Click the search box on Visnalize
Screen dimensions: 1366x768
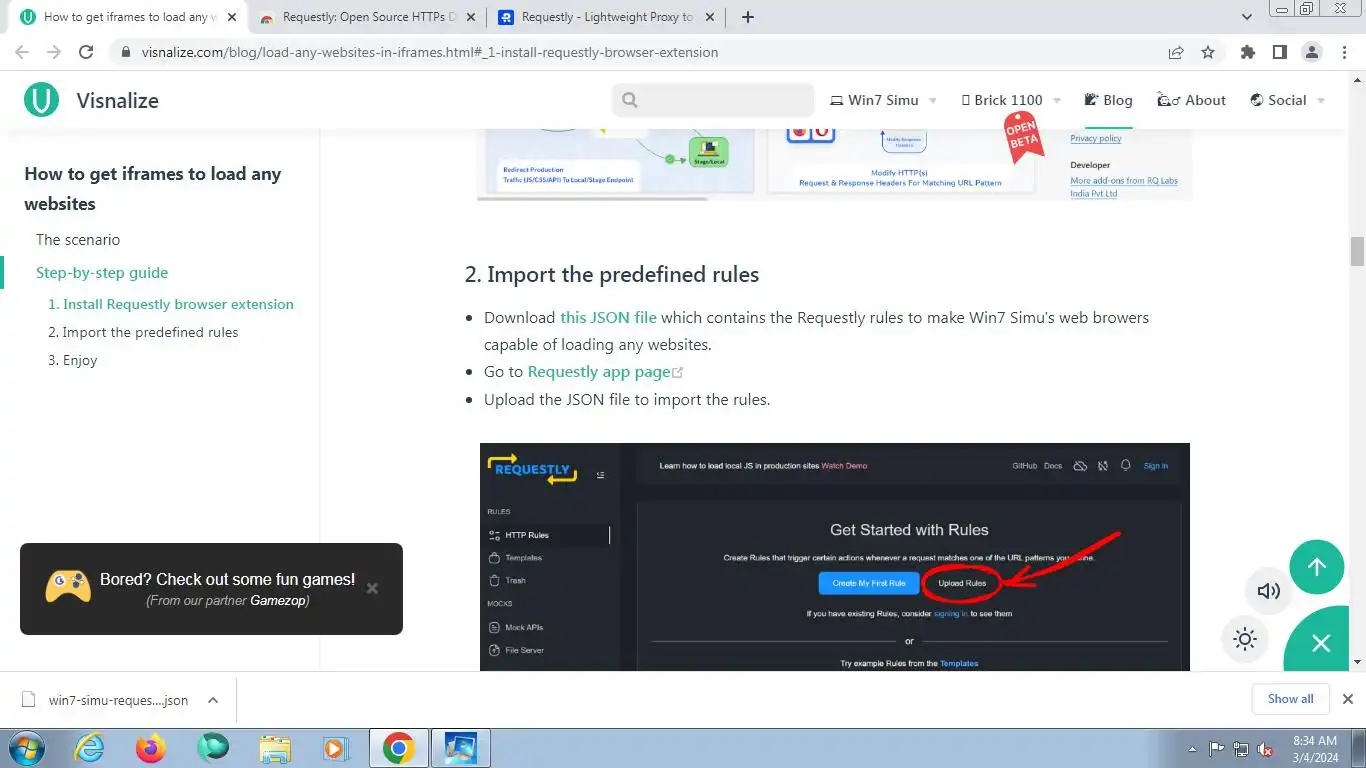[713, 100]
